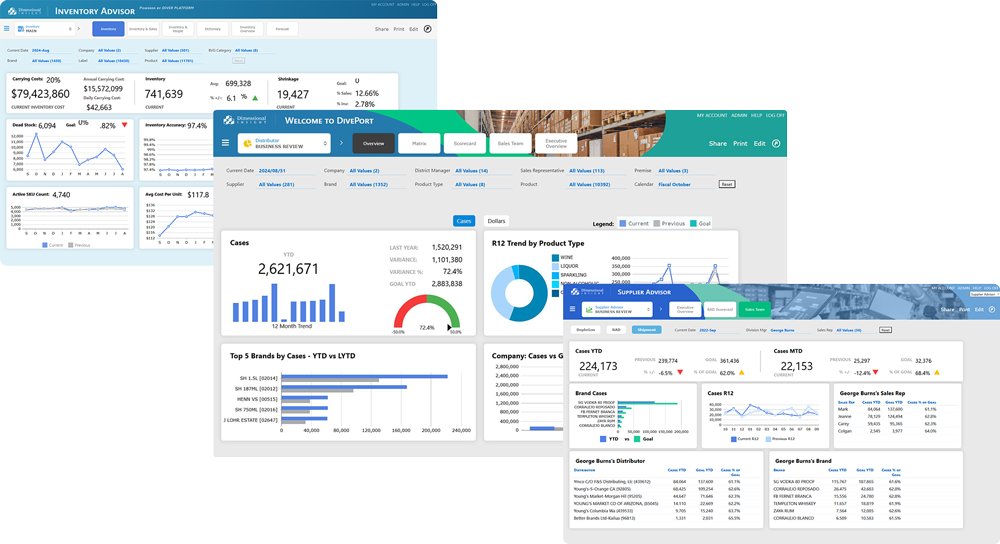Click compass icon beside DivePort Edit
This screenshot has height=544, width=1000.
777,143
